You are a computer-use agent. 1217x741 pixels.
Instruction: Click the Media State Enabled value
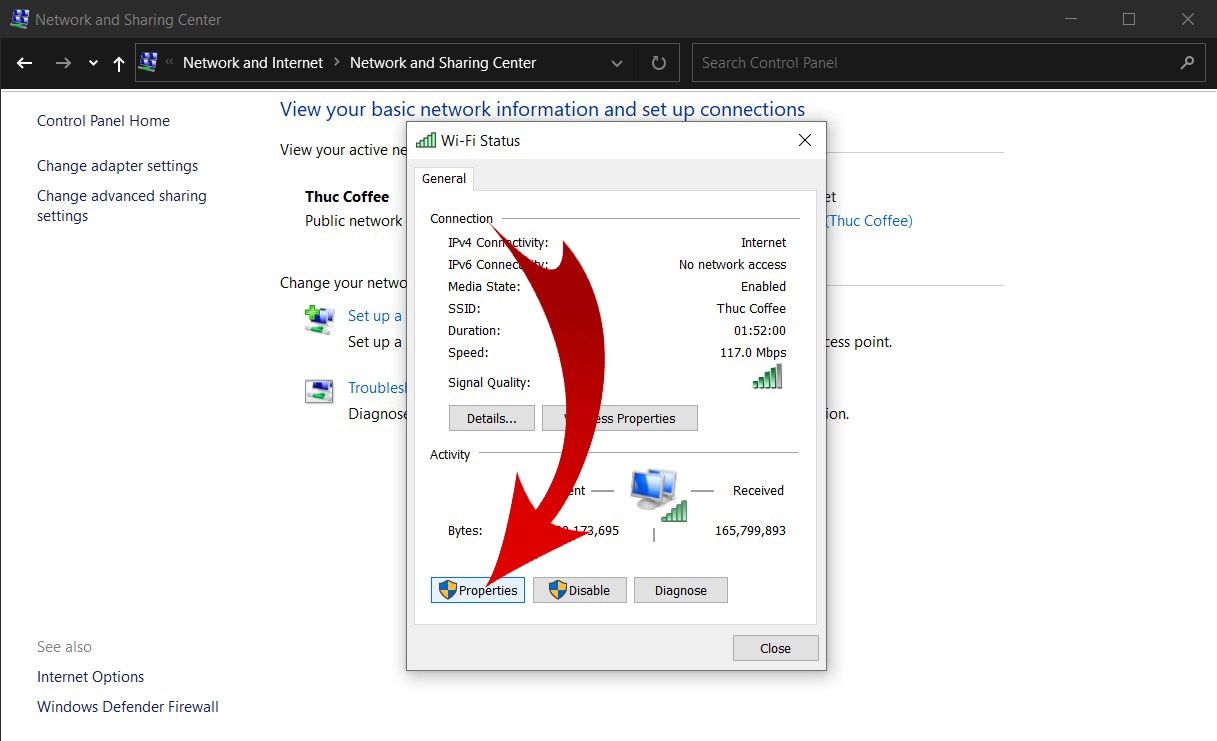click(x=764, y=287)
